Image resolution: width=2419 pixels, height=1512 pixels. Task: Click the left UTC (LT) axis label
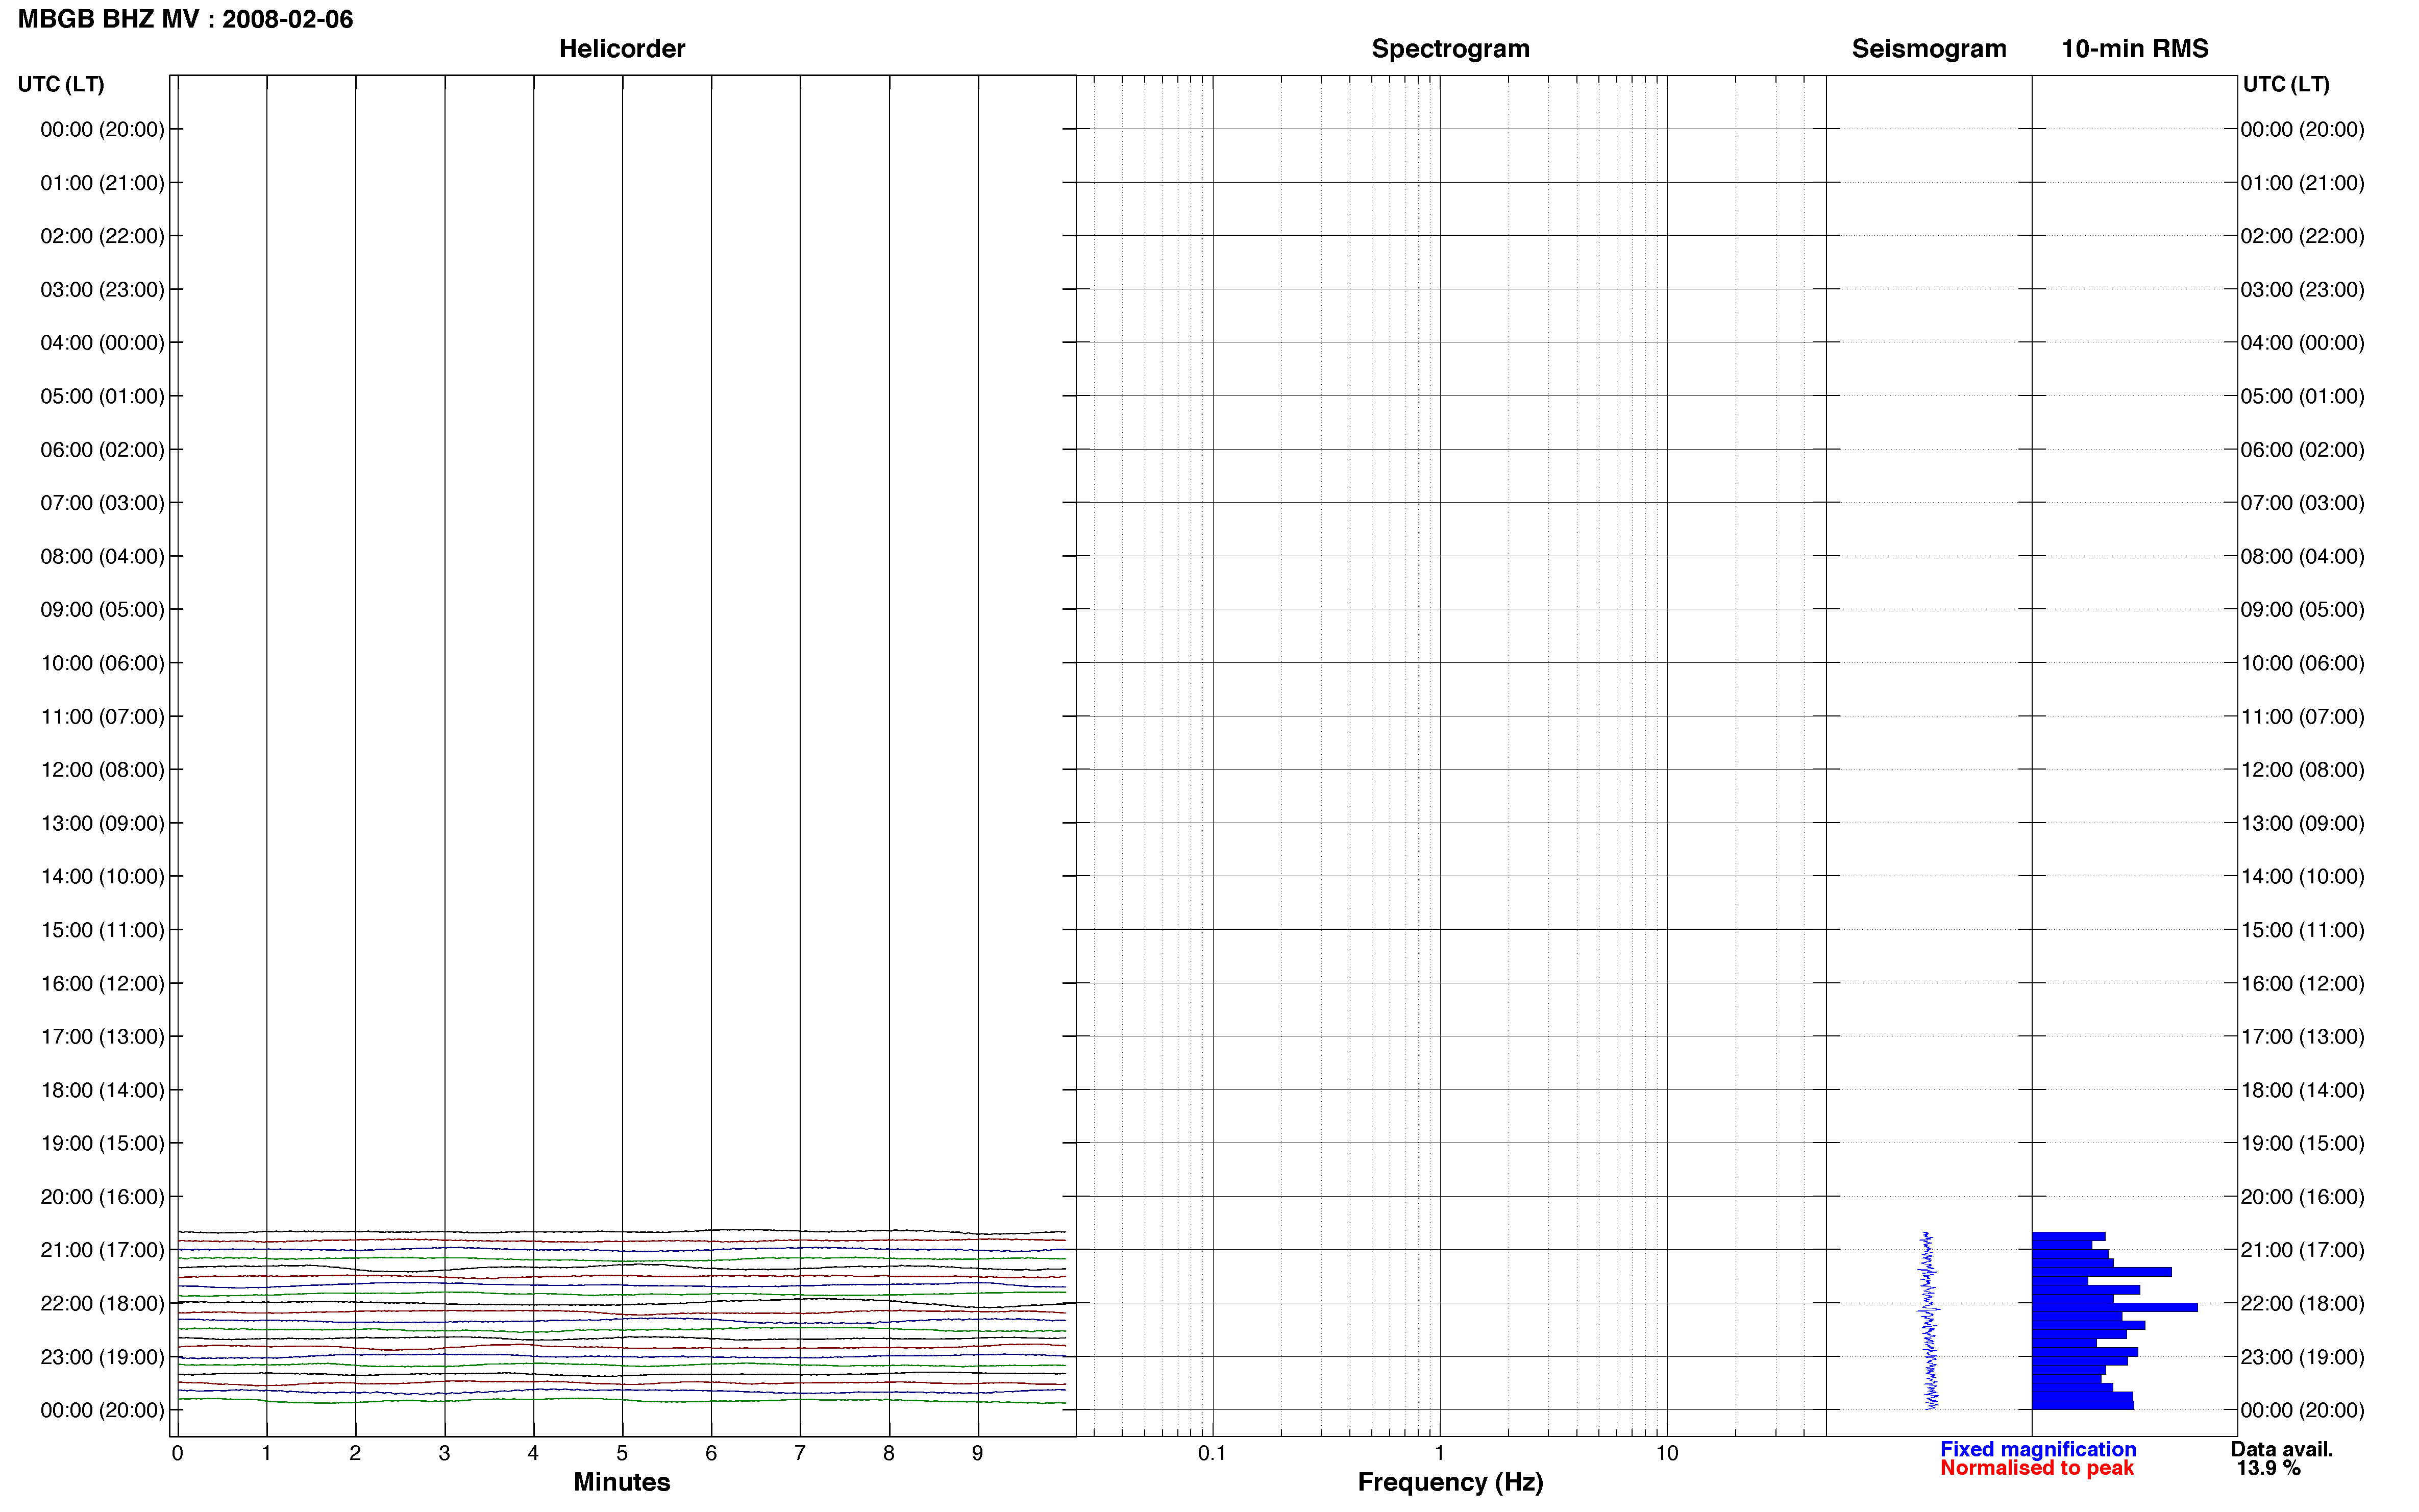[61, 84]
